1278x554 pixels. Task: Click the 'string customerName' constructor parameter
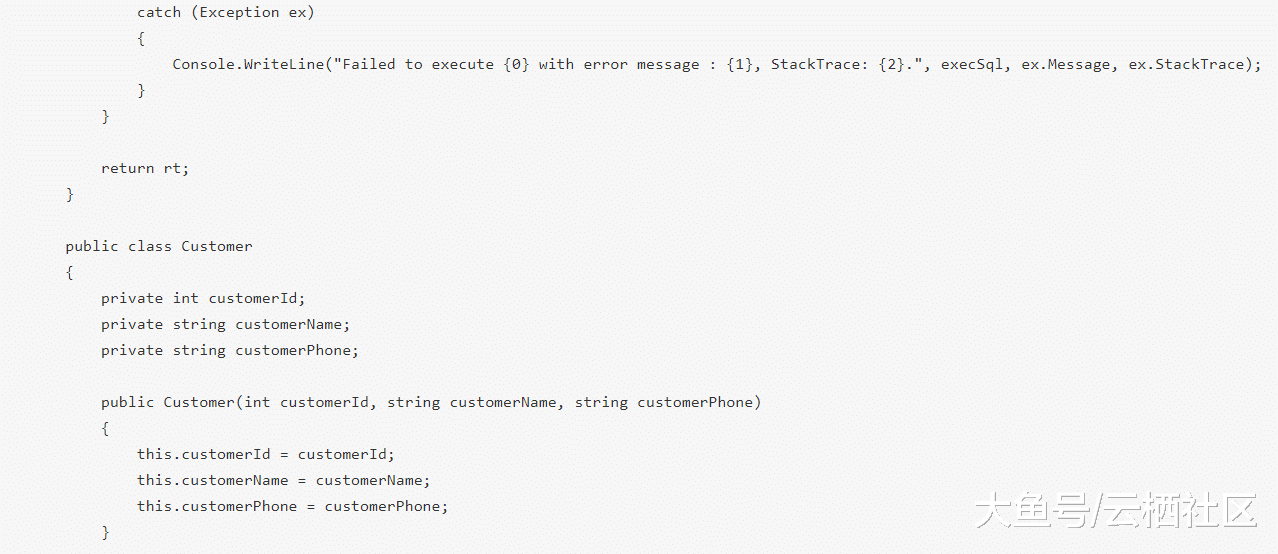point(471,402)
